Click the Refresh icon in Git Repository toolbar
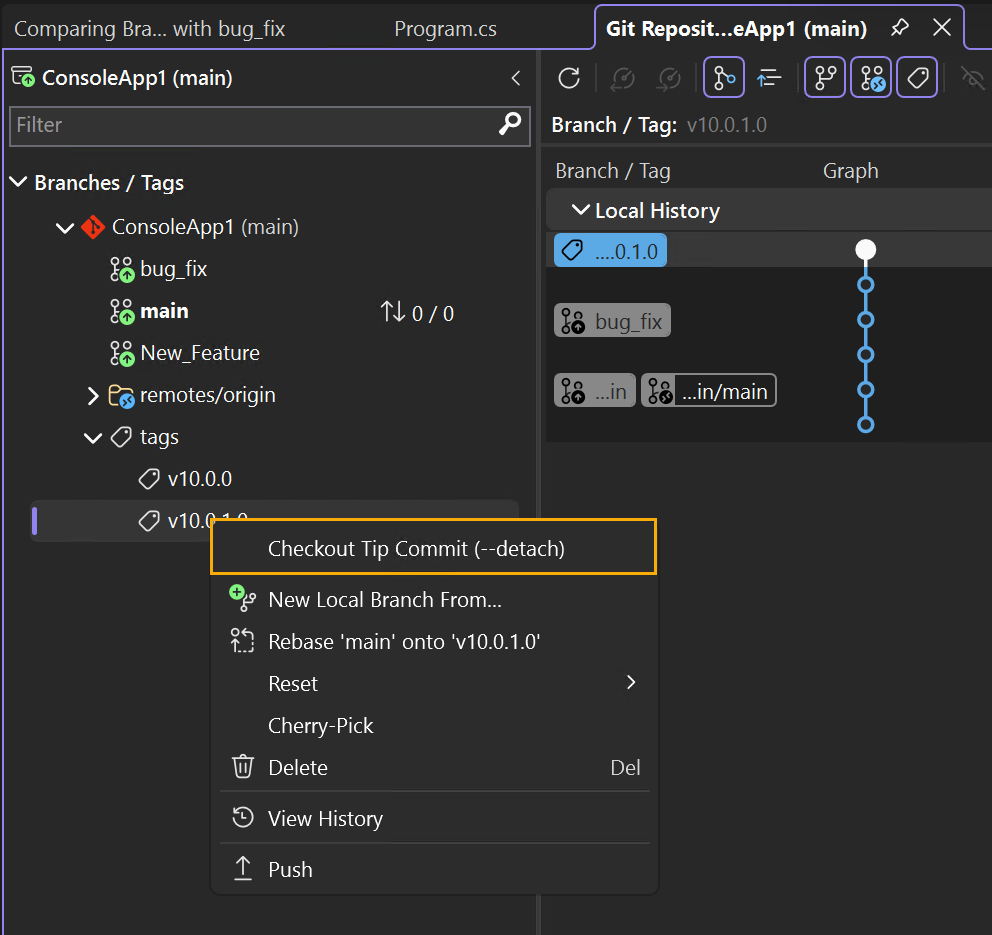The image size is (992, 935). click(568, 77)
